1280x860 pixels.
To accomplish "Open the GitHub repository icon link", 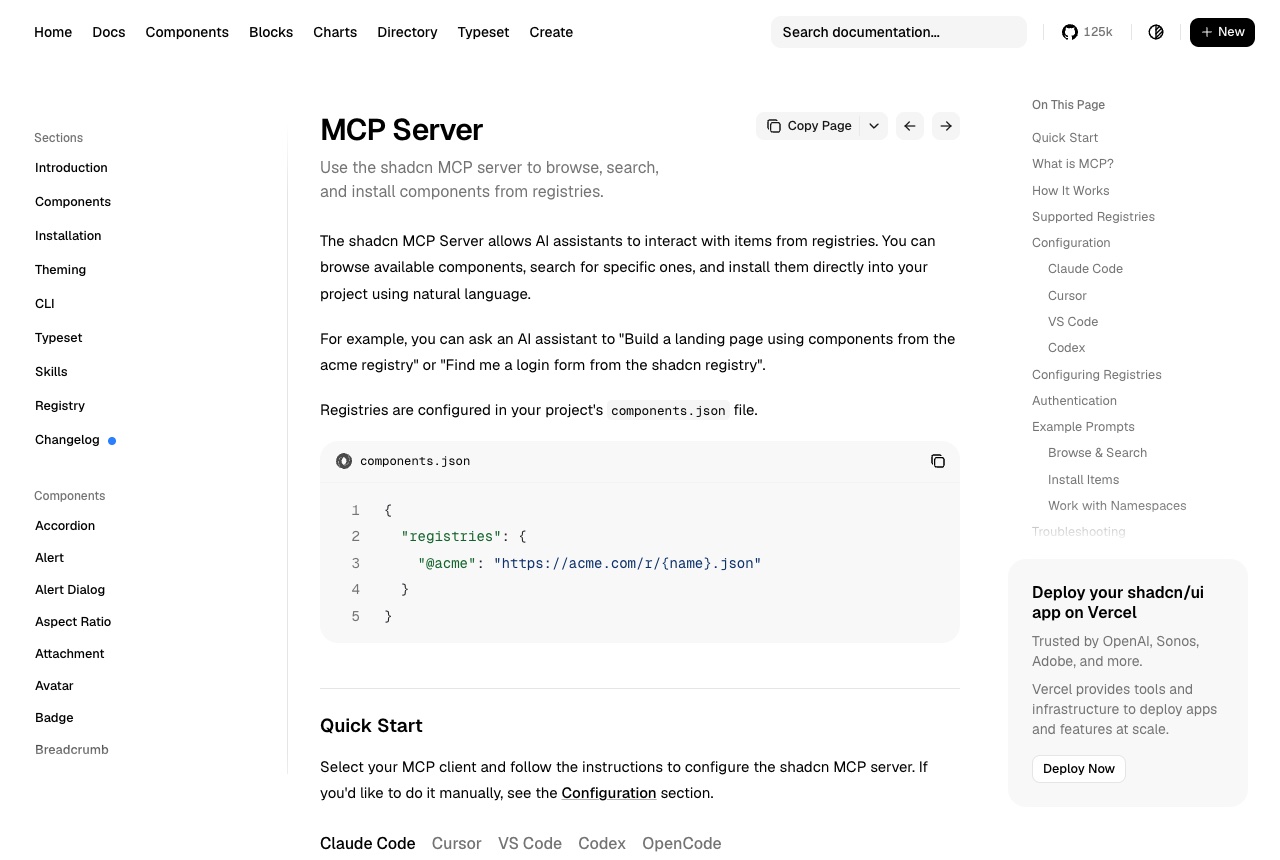I will 1070,32.
